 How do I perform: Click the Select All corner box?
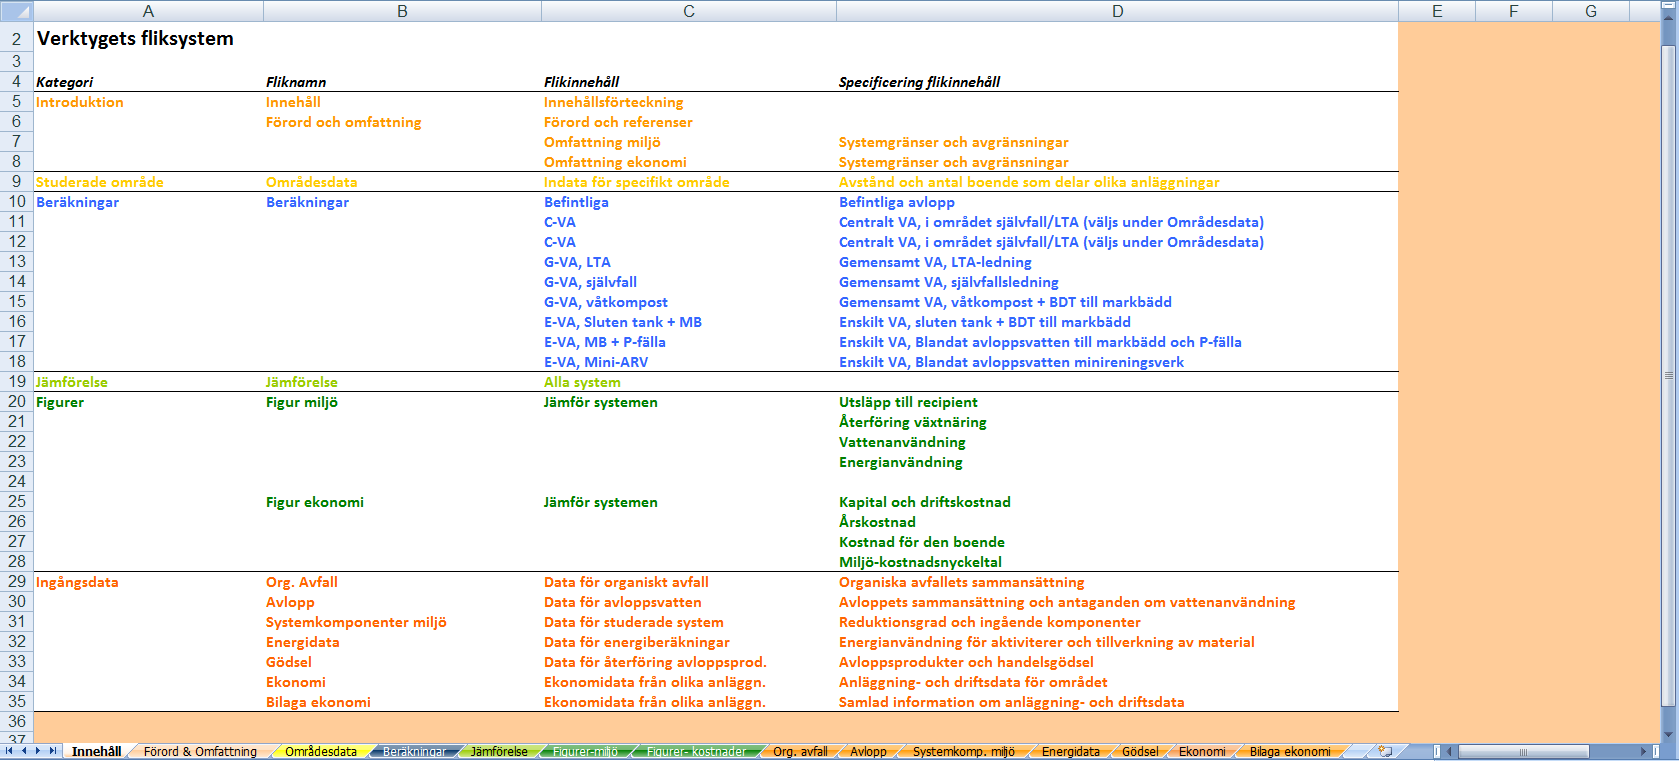16,11
